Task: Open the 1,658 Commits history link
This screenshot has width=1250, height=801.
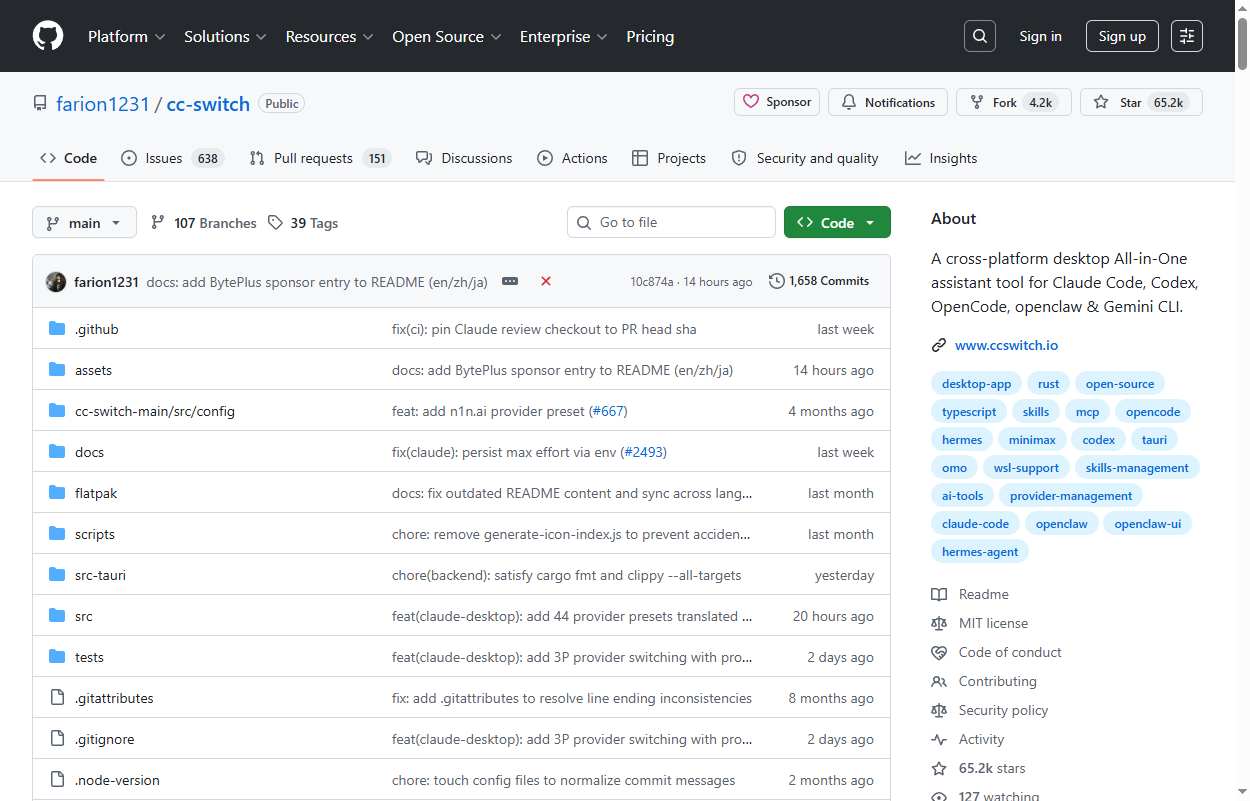Action: 819,282
